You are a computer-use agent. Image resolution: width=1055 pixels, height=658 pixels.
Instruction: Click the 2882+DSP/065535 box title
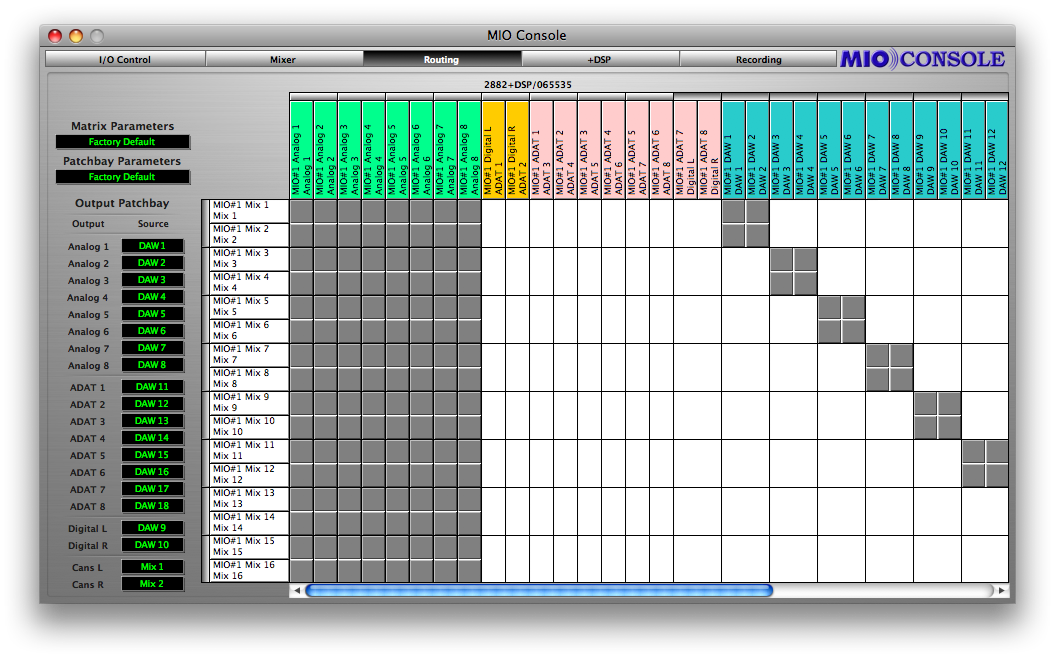528,85
